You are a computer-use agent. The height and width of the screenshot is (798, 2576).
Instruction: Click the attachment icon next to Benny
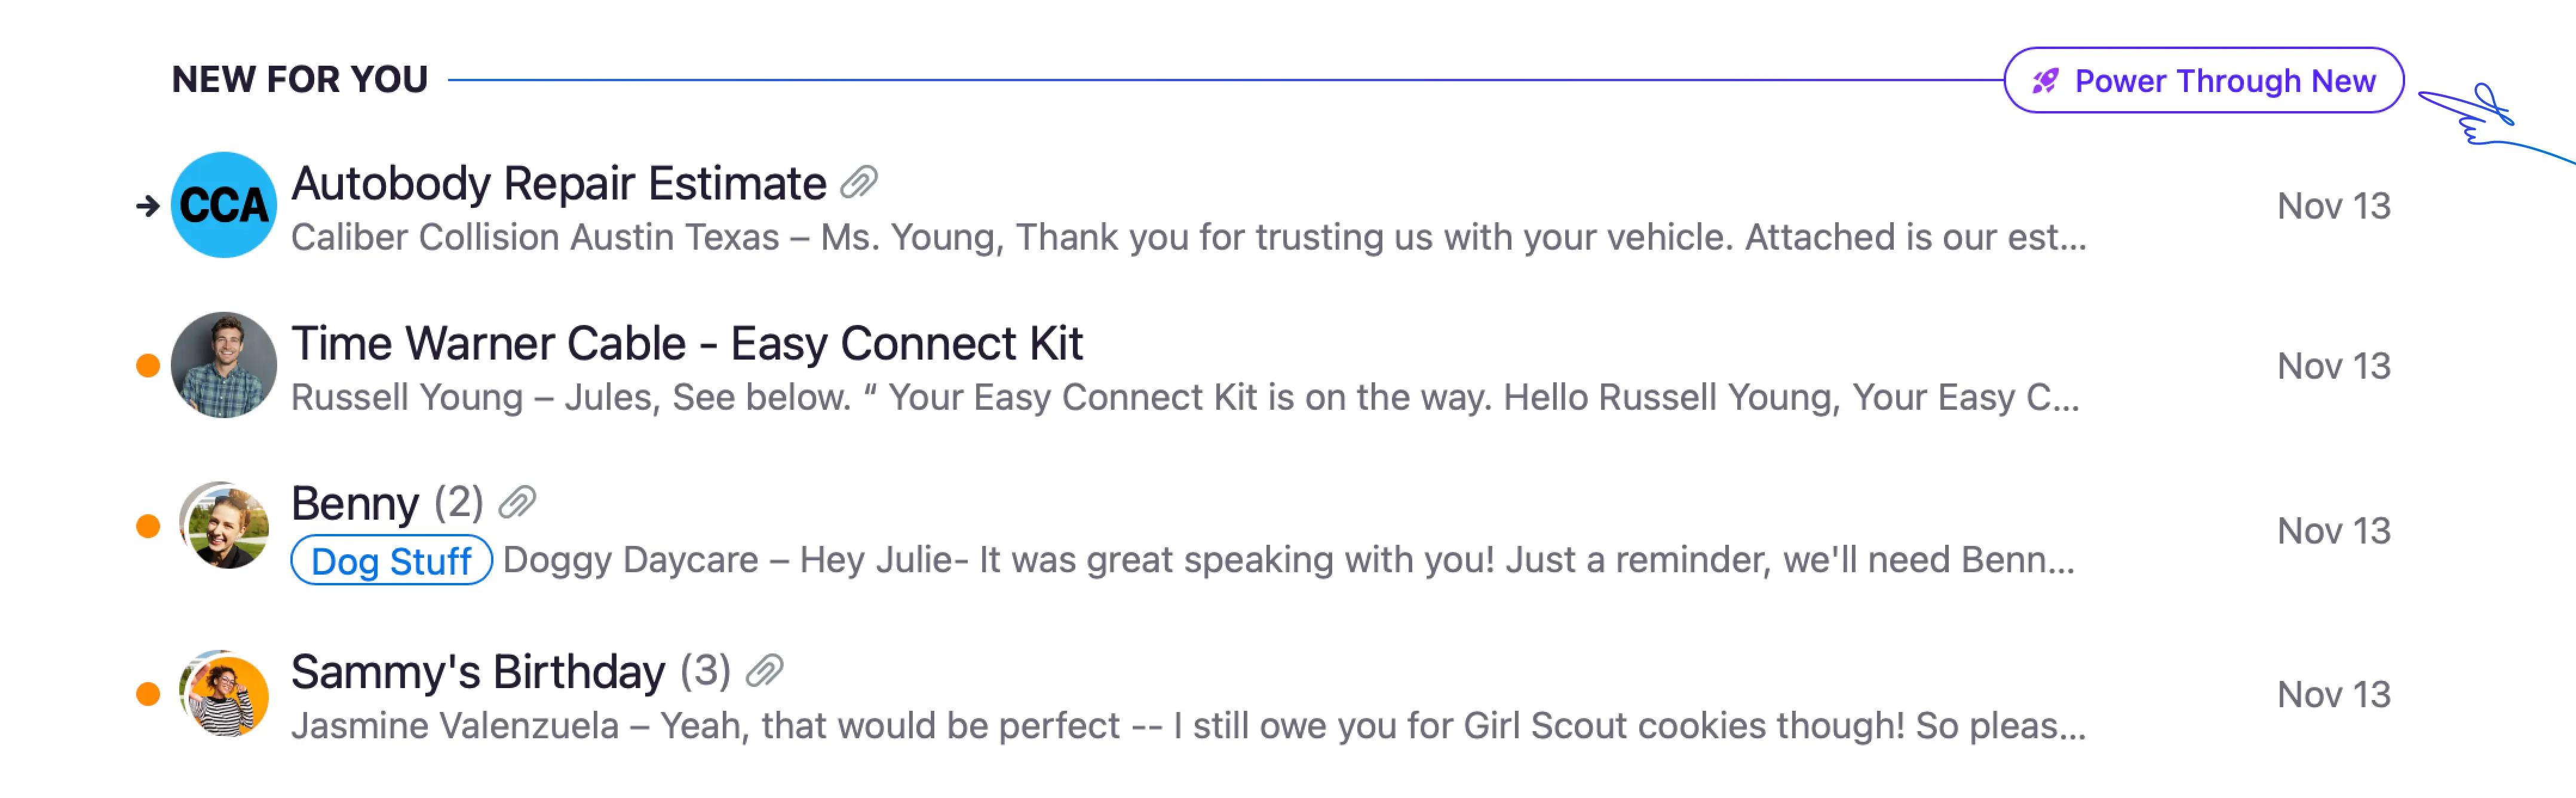click(517, 502)
